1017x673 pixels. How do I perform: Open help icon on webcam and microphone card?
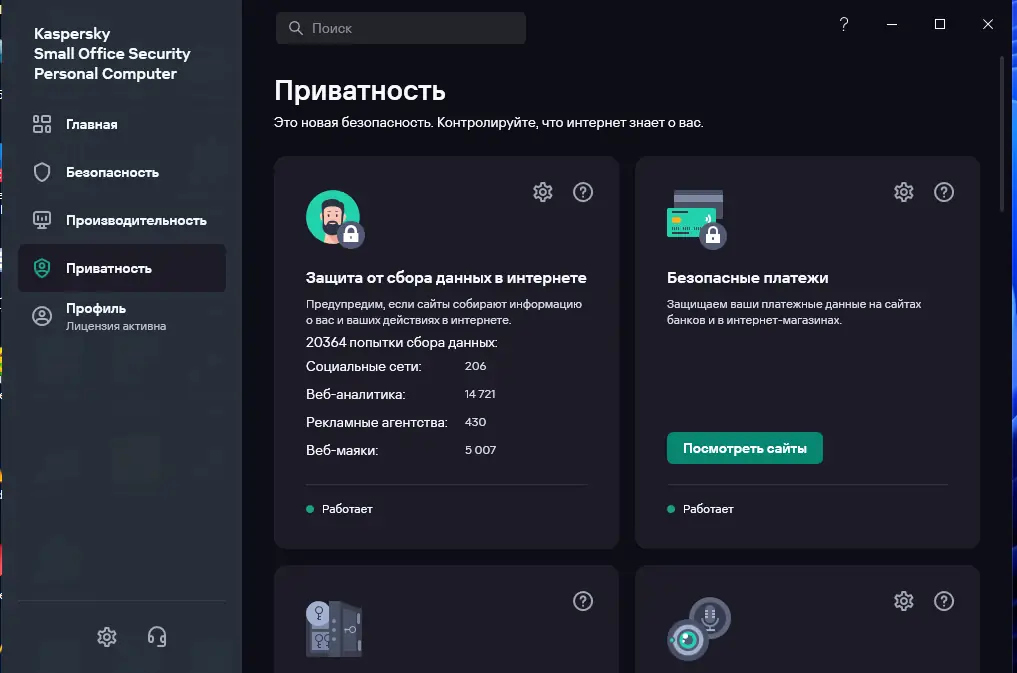[944, 601]
